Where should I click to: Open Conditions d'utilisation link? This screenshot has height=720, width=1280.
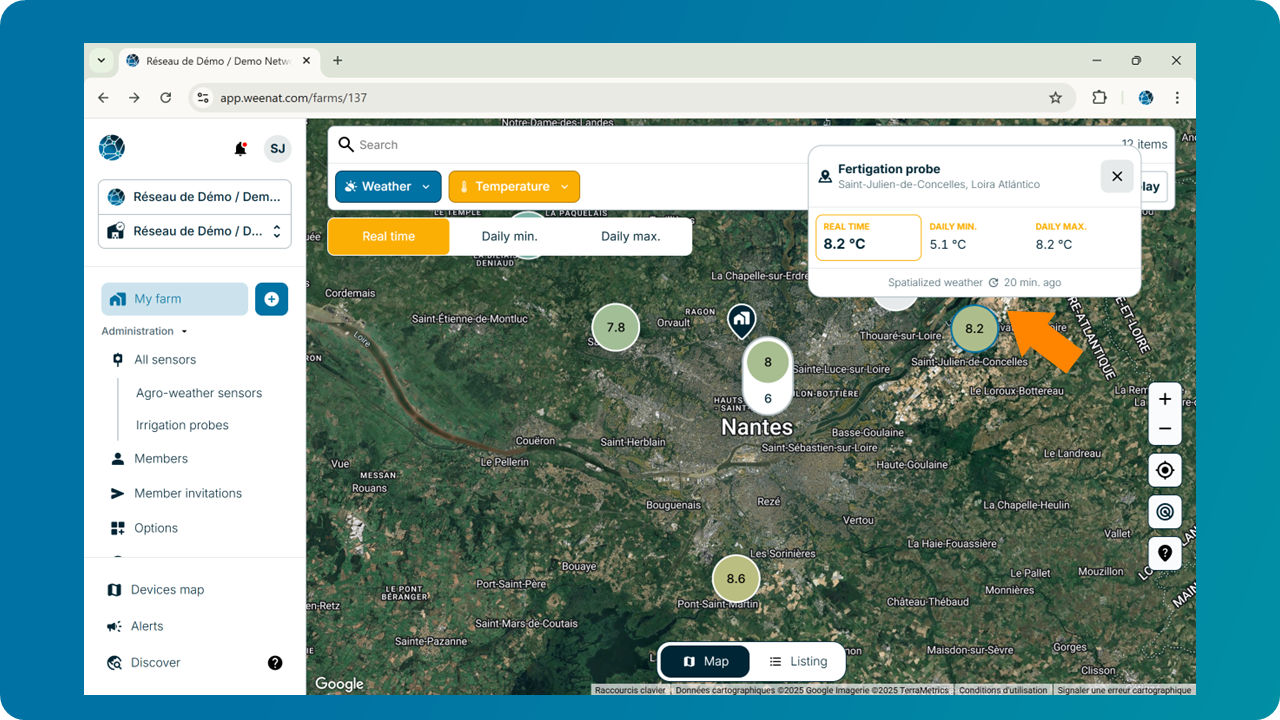point(1003,690)
